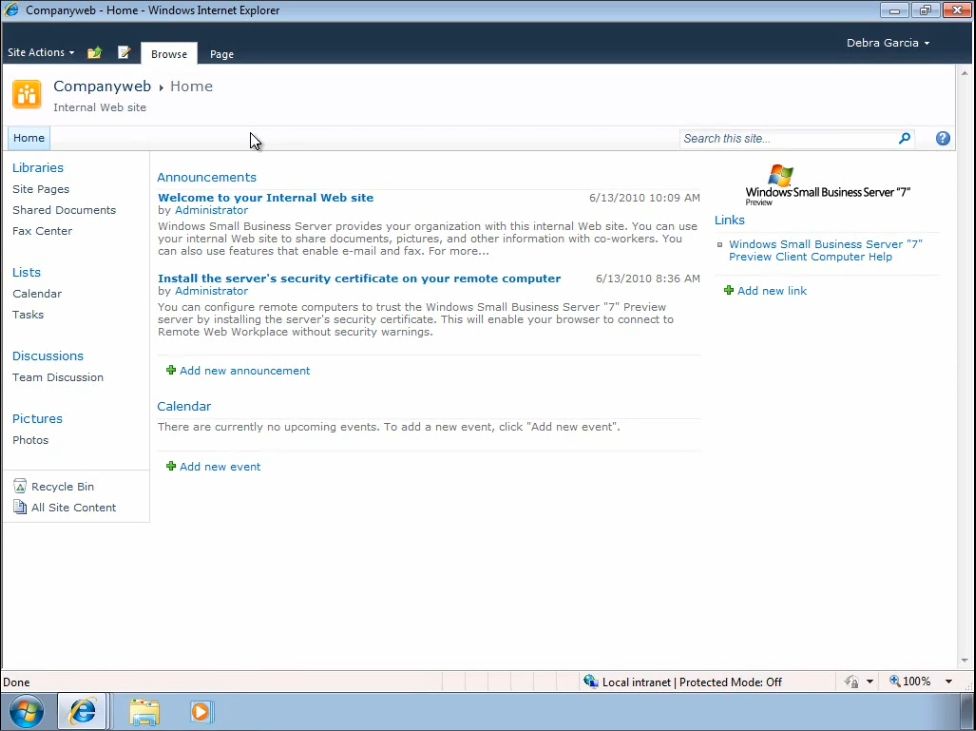The image size is (976, 731).
Task: Click the Local intranet | Protected Mode: Off text
Action: [x=692, y=682]
